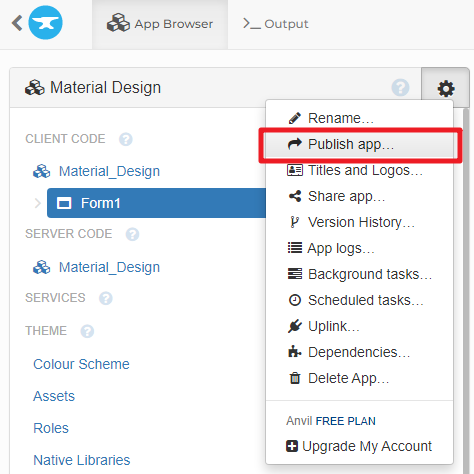
Task: Open the gear settings dropdown
Action: coord(445,88)
